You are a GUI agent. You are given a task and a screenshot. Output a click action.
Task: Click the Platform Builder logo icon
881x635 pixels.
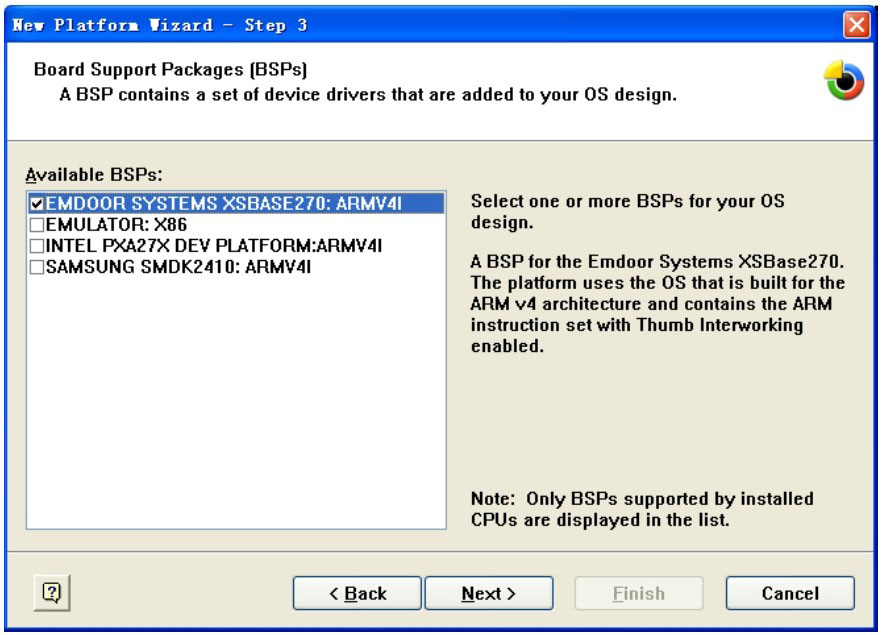pyautogui.click(x=844, y=80)
